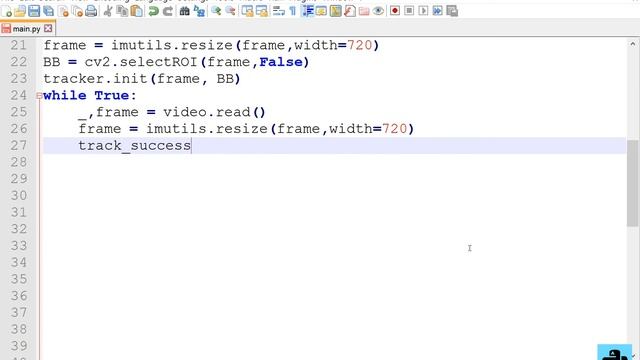Switch to the main.py tab
This screenshot has height=360, width=640.
click(x=27, y=29)
